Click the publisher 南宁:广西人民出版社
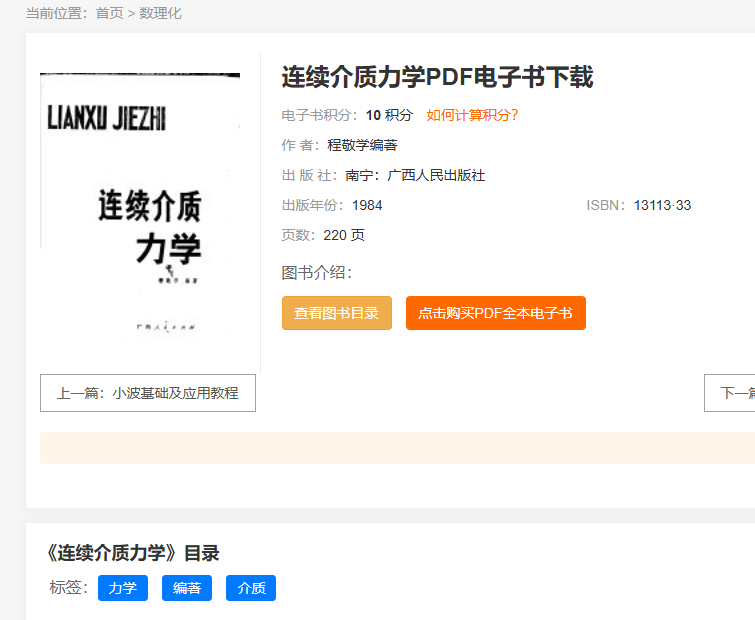This screenshot has height=620, width=755. (415, 175)
